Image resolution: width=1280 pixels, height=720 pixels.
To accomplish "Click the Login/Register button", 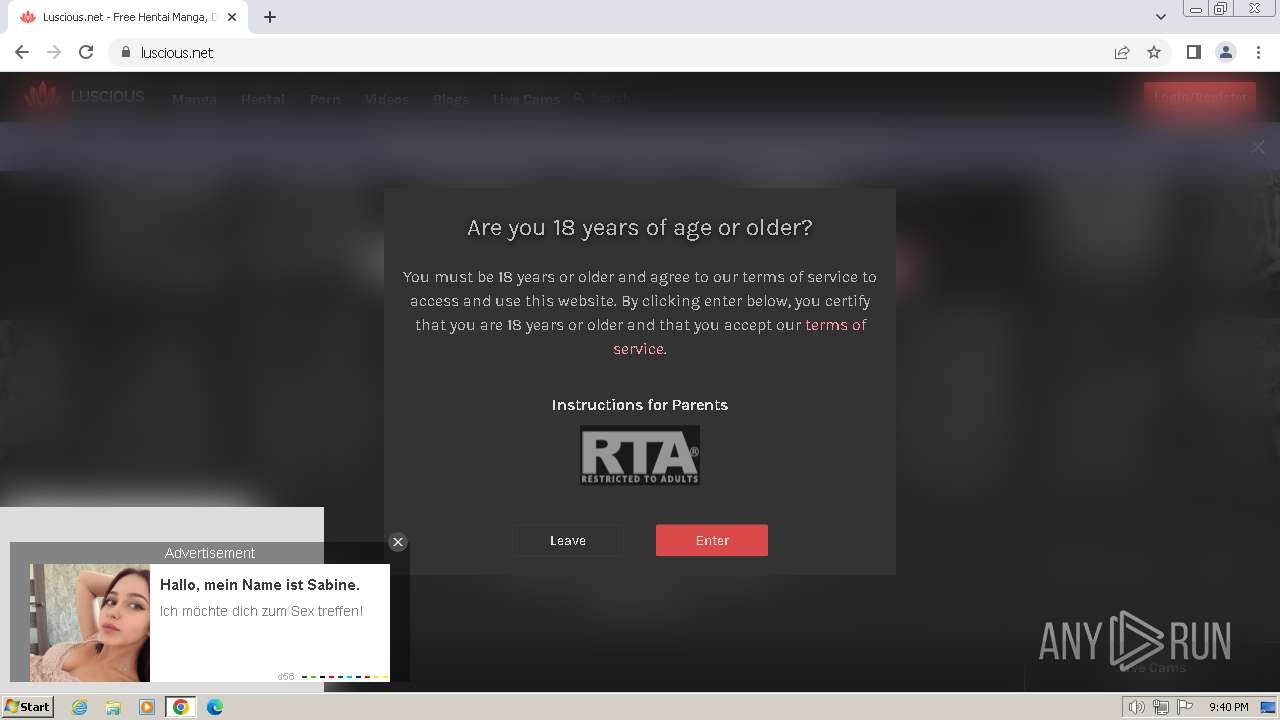I will click(x=1200, y=97).
